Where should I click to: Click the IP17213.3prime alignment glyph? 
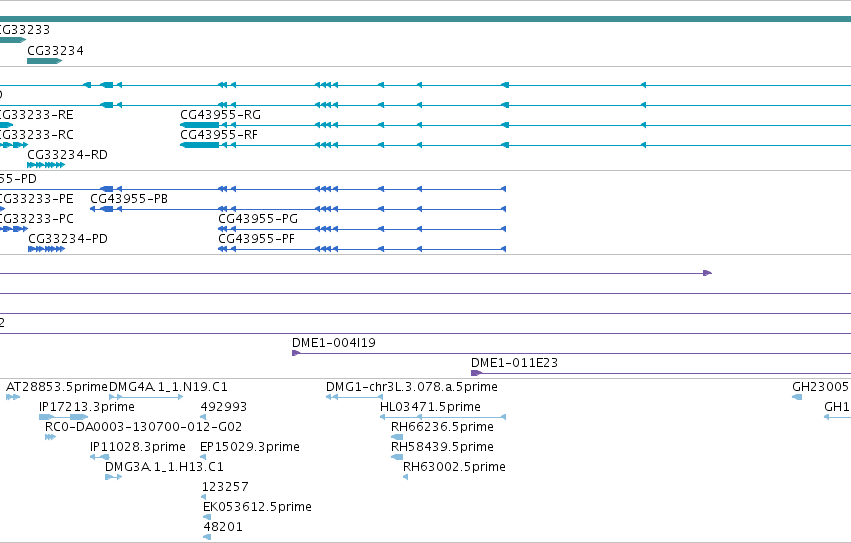pyautogui.click(x=63, y=417)
